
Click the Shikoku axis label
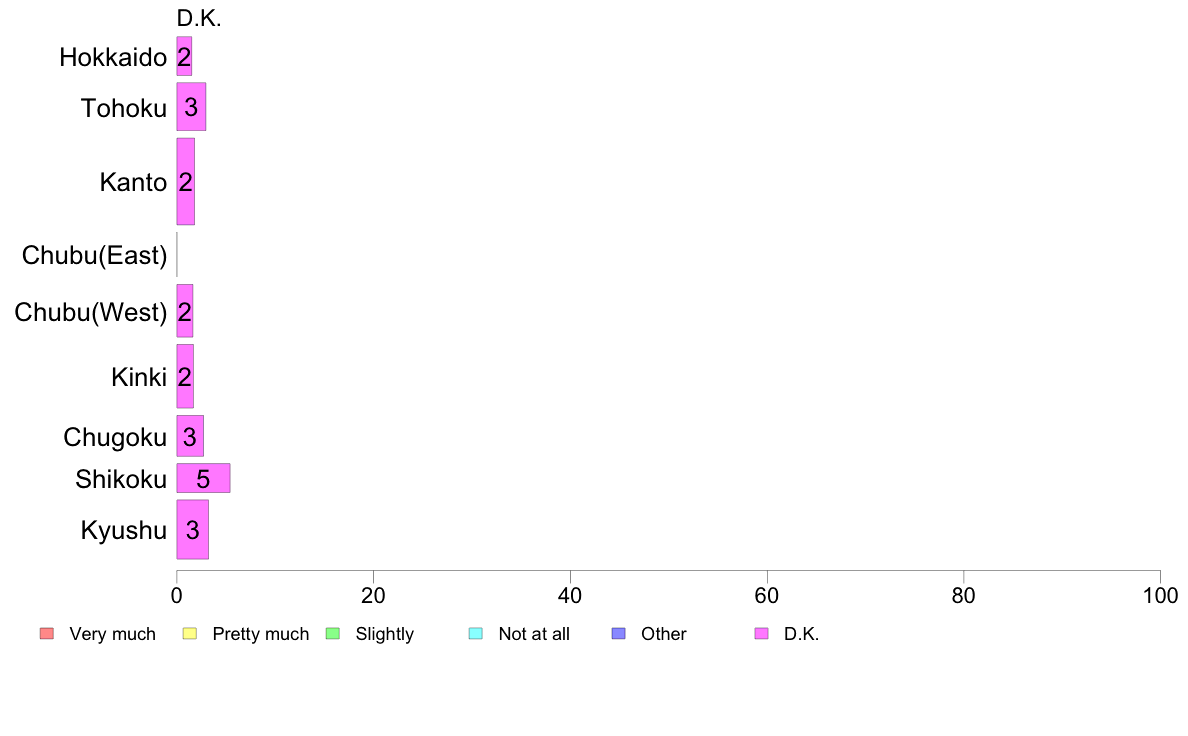coord(120,479)
